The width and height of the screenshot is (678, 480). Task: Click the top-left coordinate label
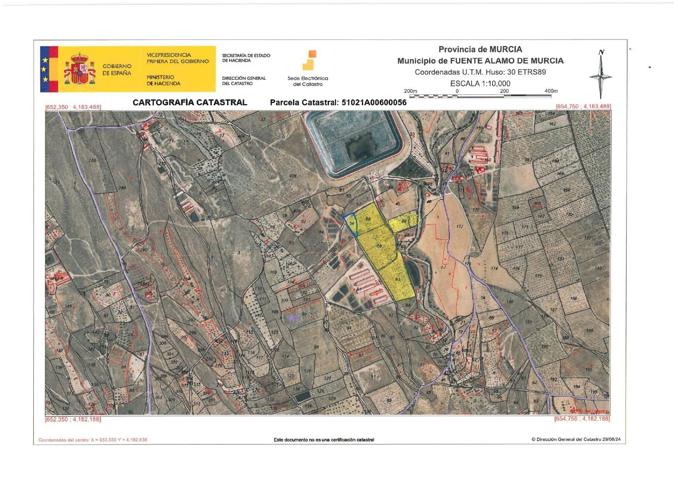tap(73, 106)
